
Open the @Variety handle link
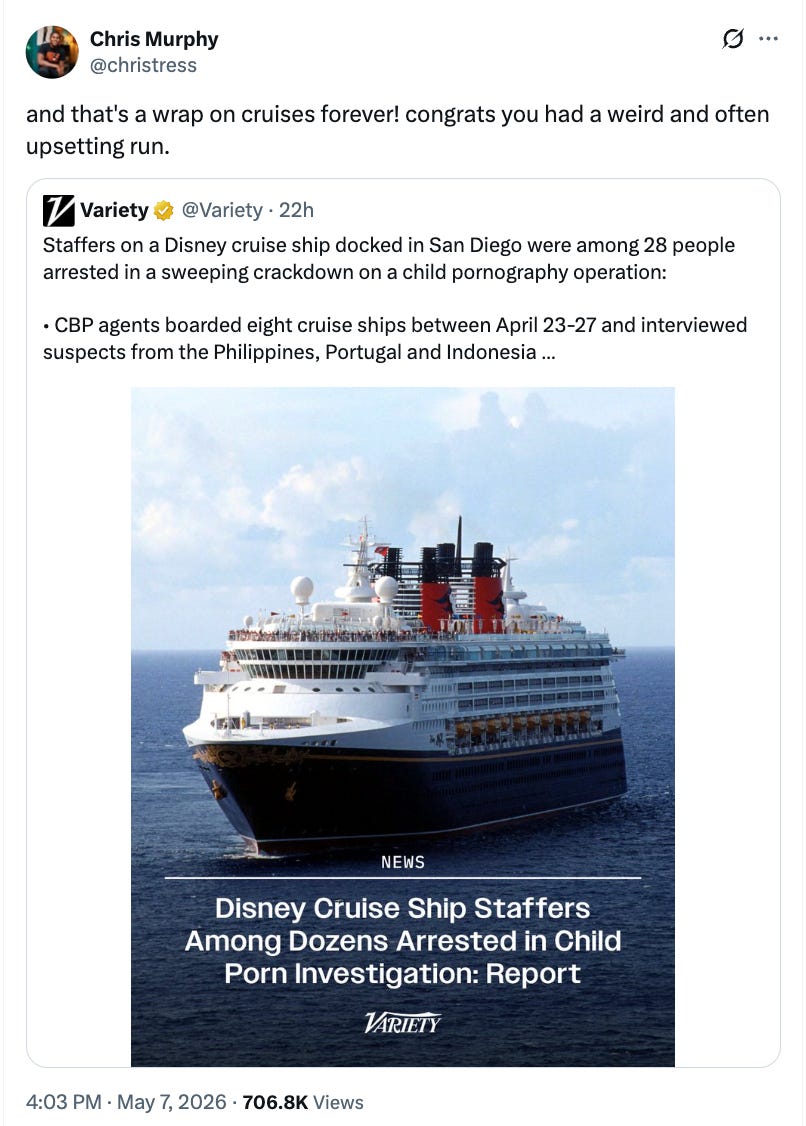(222, 210)
